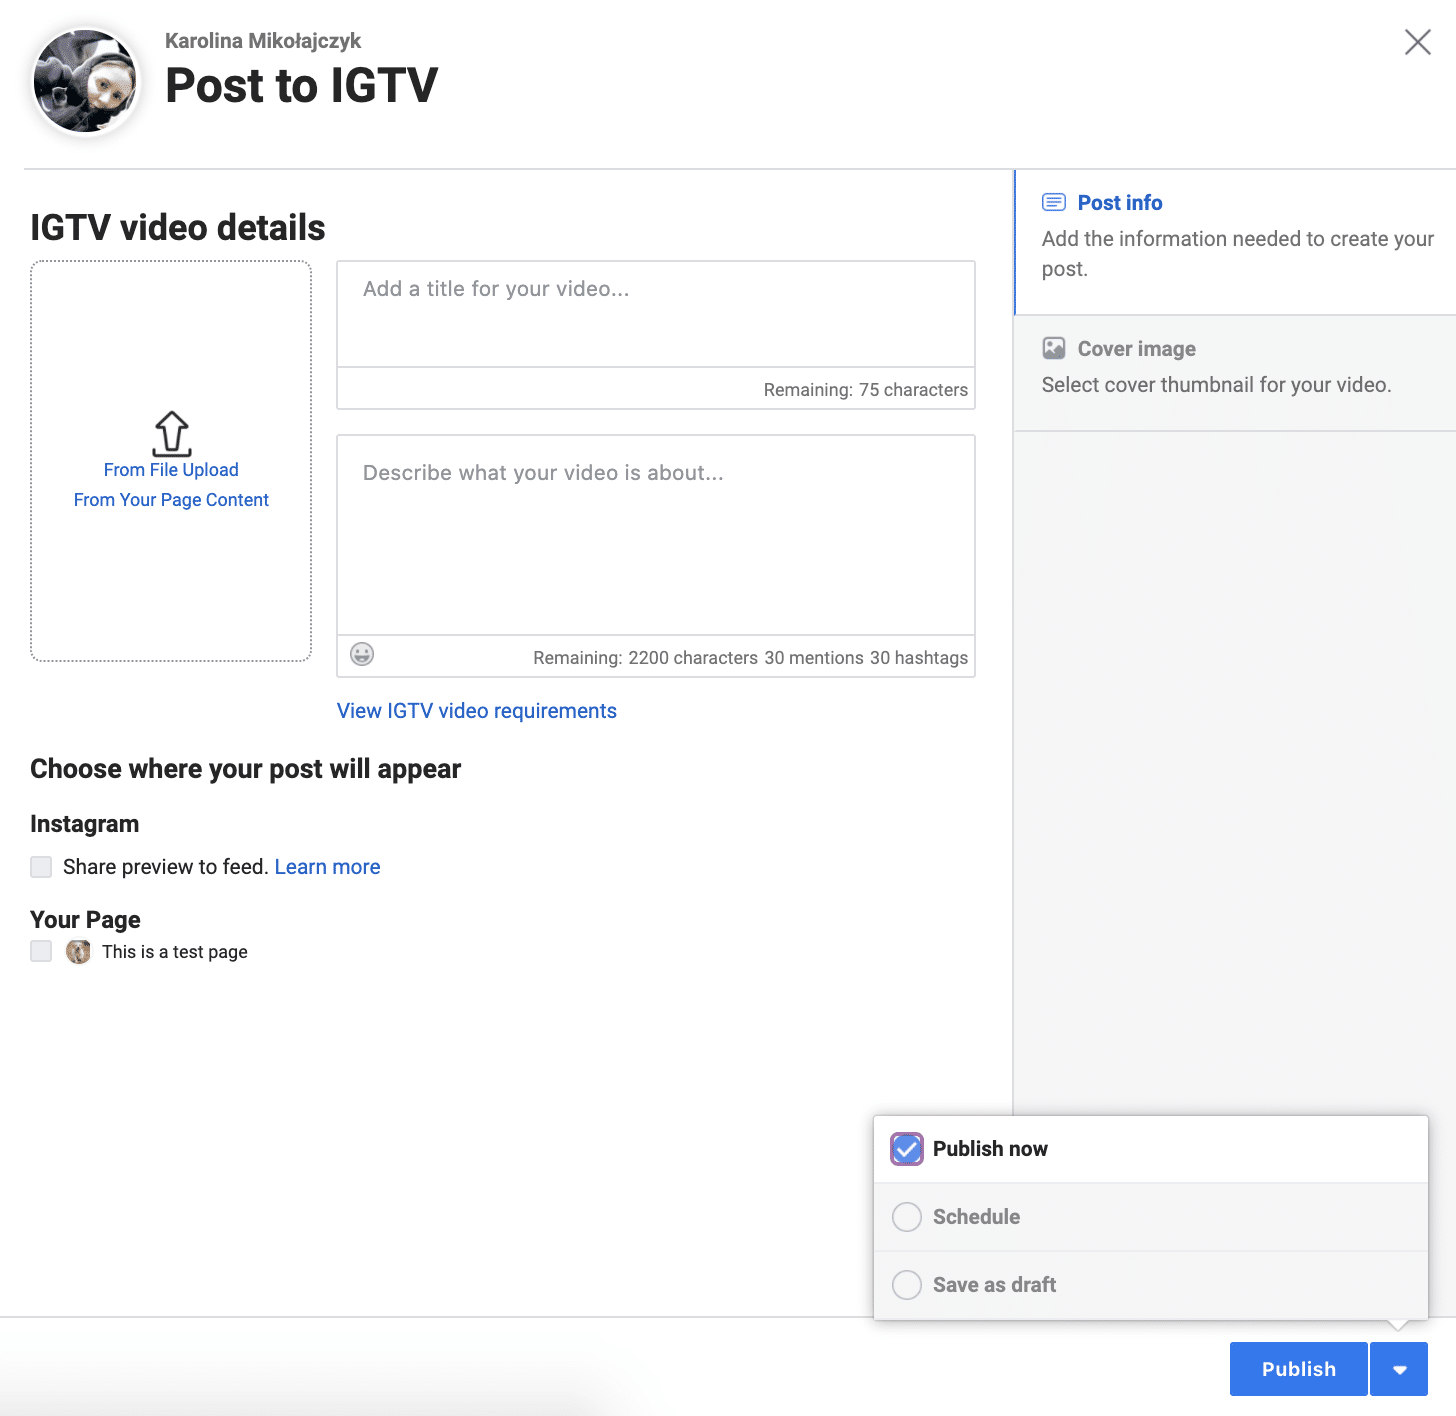Click the test page avatar icon
This screenshot has width=1456, height=1416.
click(78, 952)
